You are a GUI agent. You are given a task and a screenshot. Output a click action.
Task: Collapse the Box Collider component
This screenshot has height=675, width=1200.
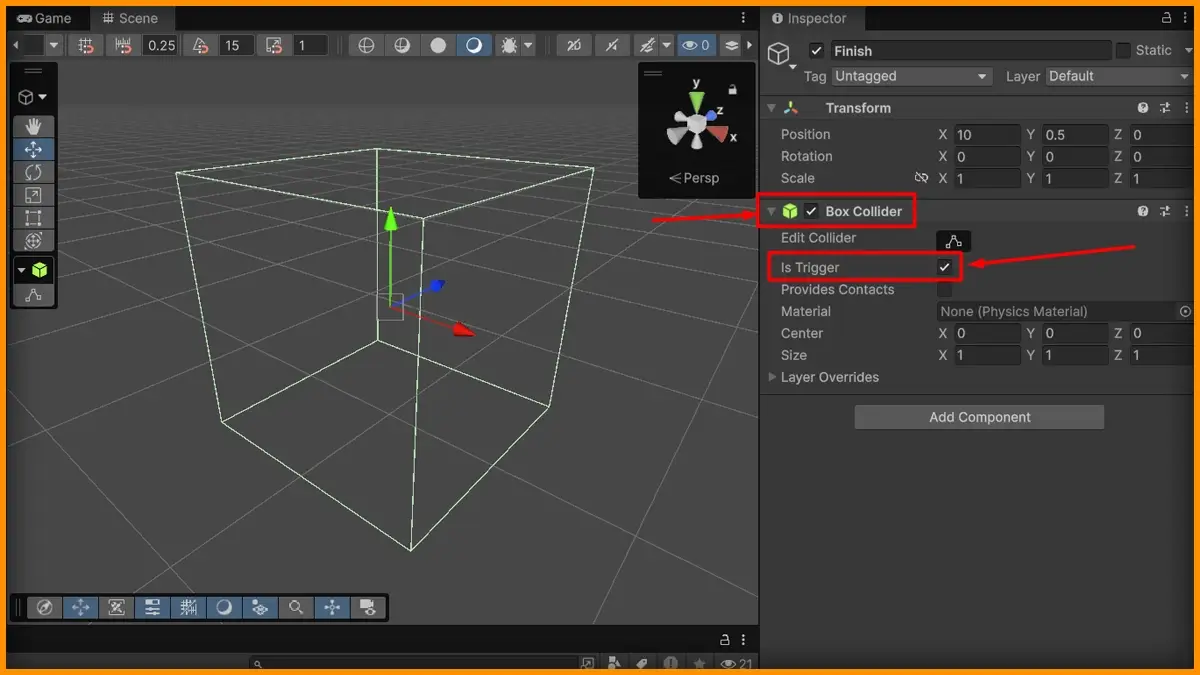click(x=771, y=211)
